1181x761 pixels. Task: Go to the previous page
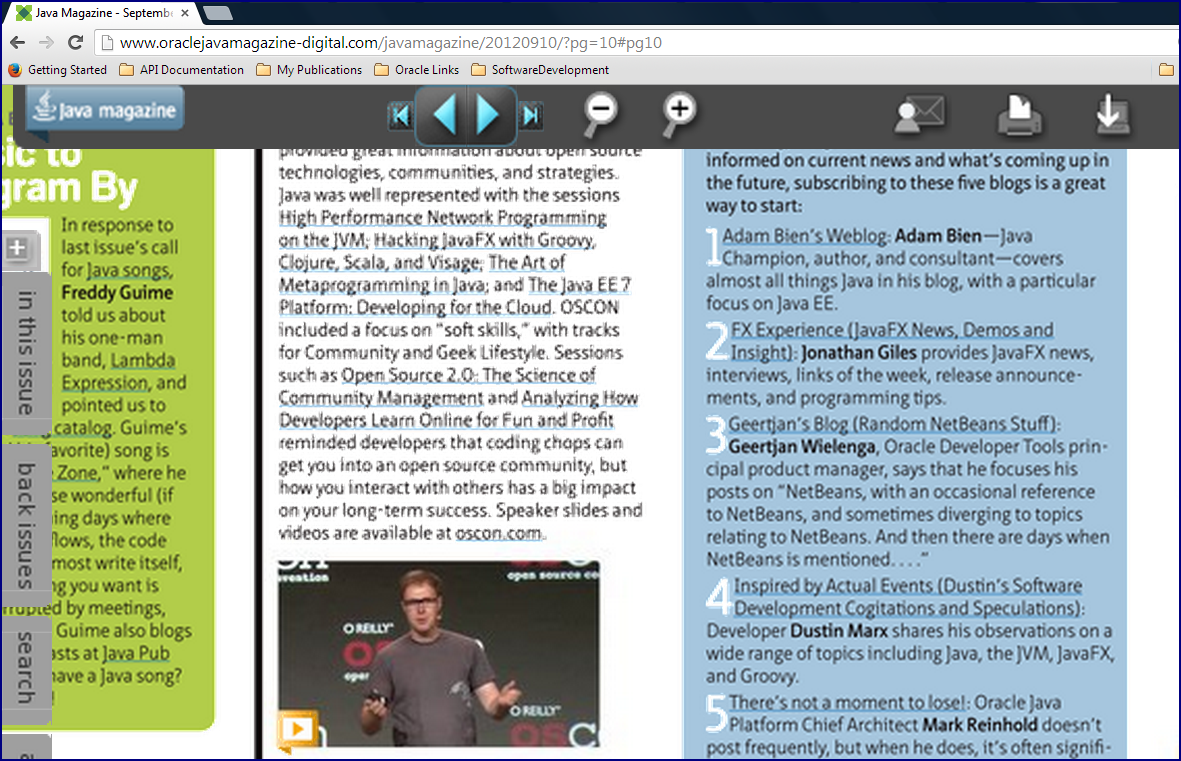coord(443,115)
